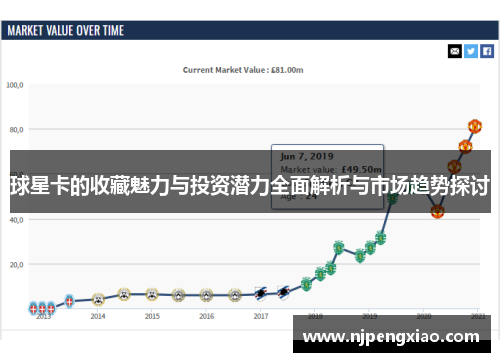Click the '80,0' y-axis label
The image size is (500, 362).
pos(16,130)
